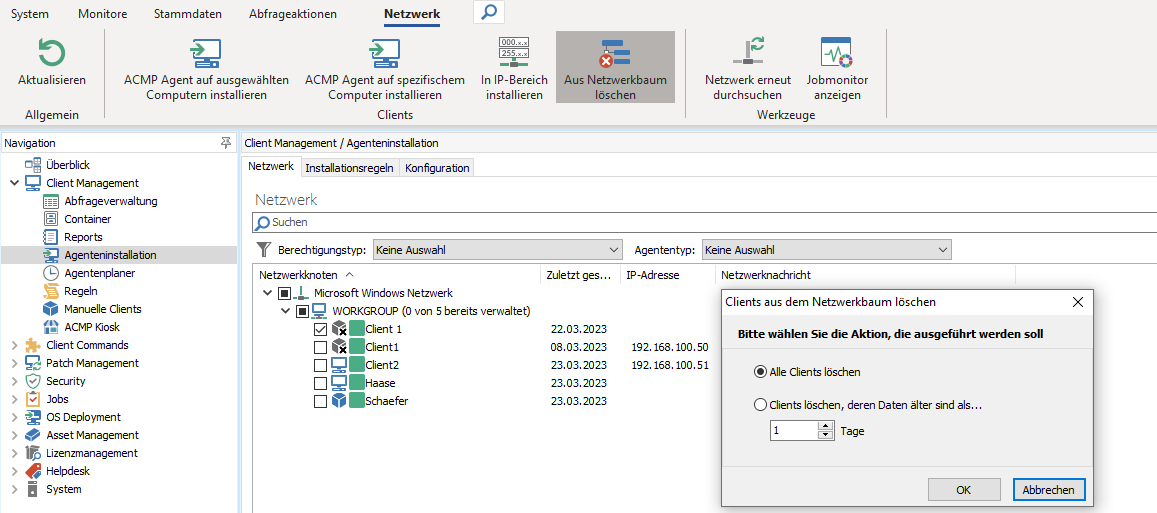Uncheck the Client 1 checkbox
Viewport: 1157px width, 513px height.
(320, 329)
